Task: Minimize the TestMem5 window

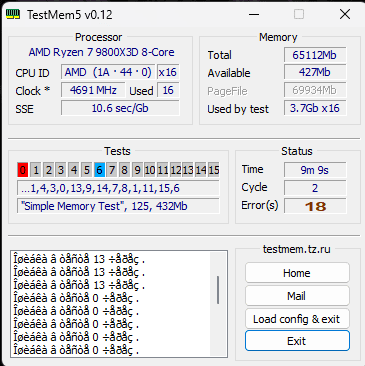Action: [x=254, y=14]
